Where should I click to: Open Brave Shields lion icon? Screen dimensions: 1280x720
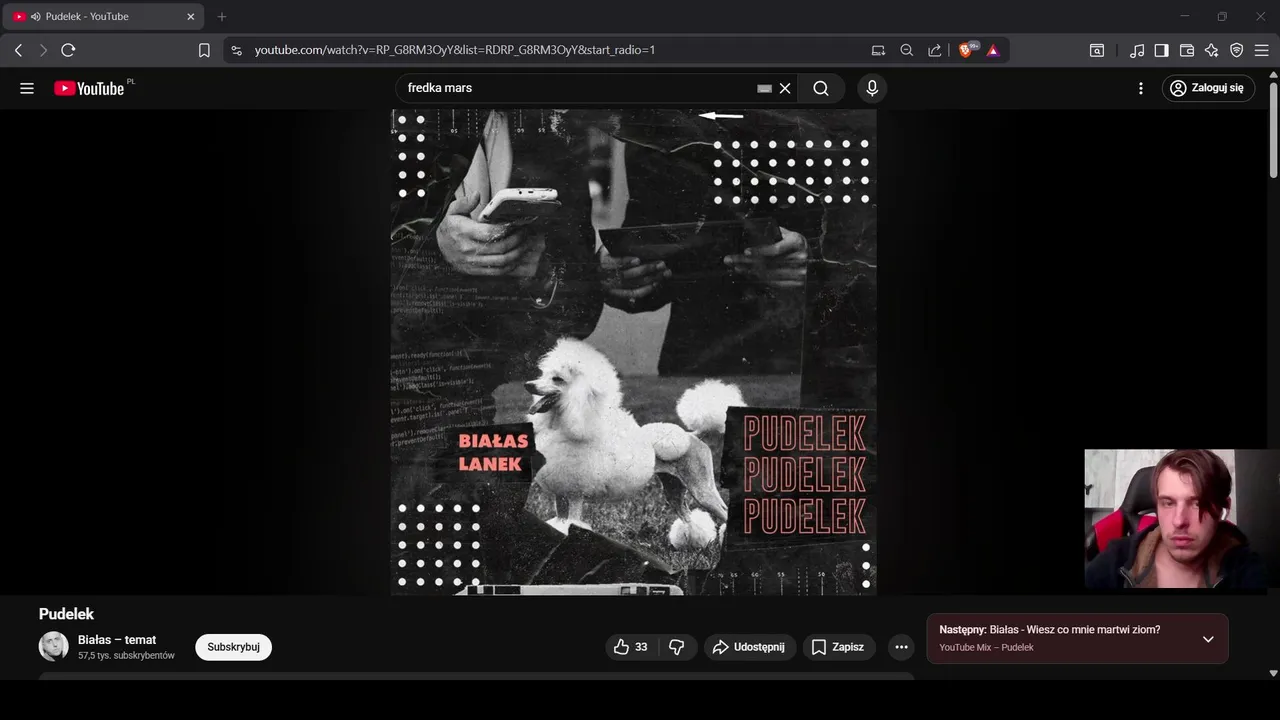click(967, 50)
